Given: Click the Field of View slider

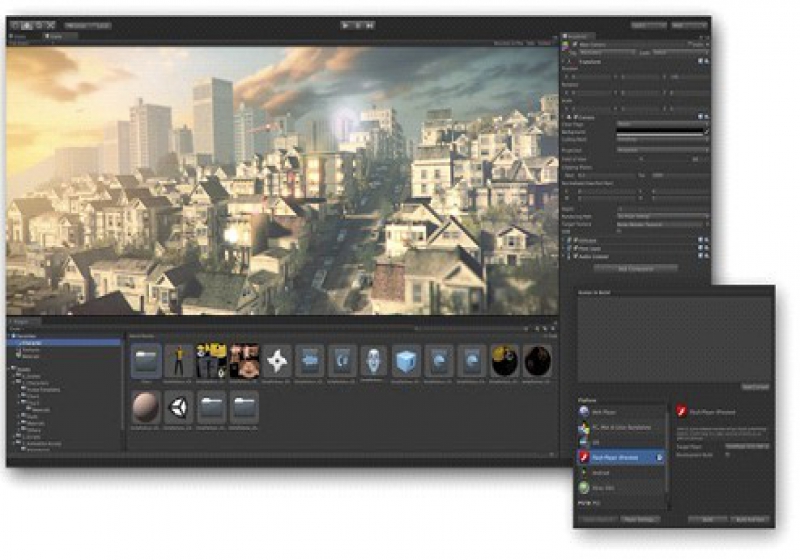Looking at the screenshot, I should [651, 159].
